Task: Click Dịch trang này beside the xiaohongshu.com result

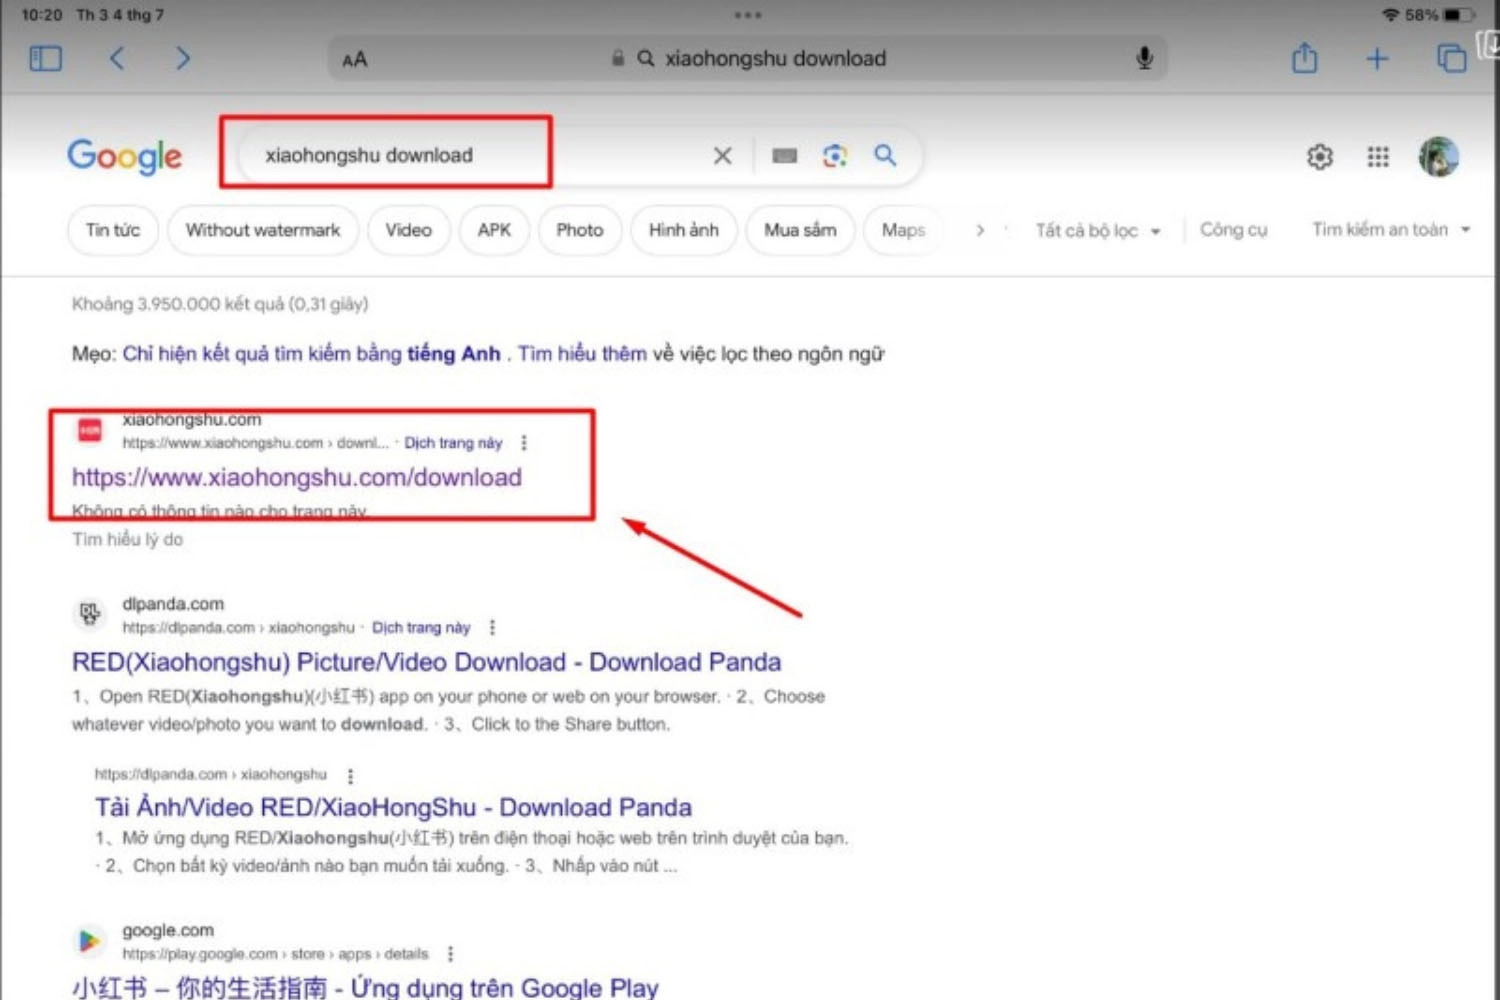Action: pos(453,443)
